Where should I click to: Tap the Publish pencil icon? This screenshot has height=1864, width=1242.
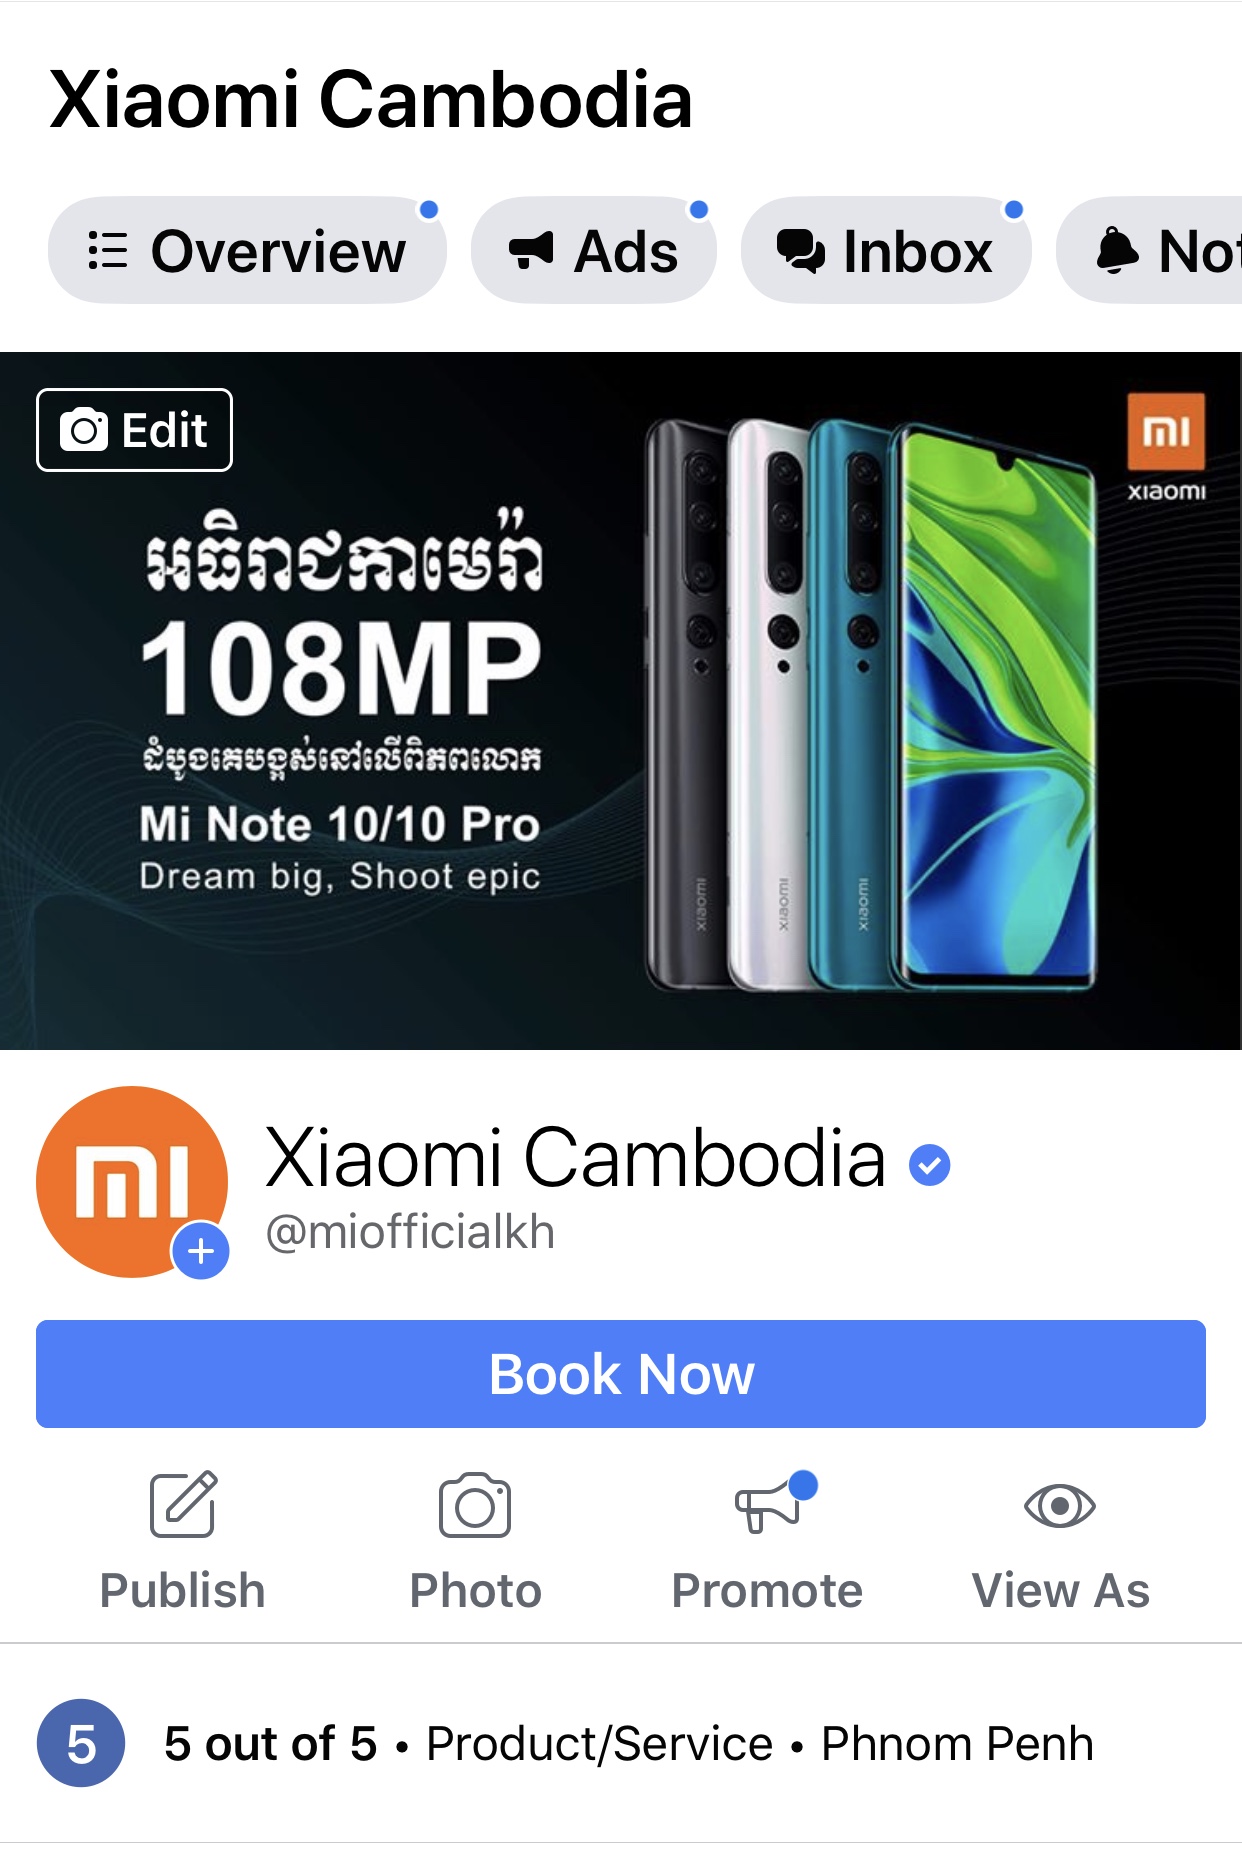(x=183, y=1504)
